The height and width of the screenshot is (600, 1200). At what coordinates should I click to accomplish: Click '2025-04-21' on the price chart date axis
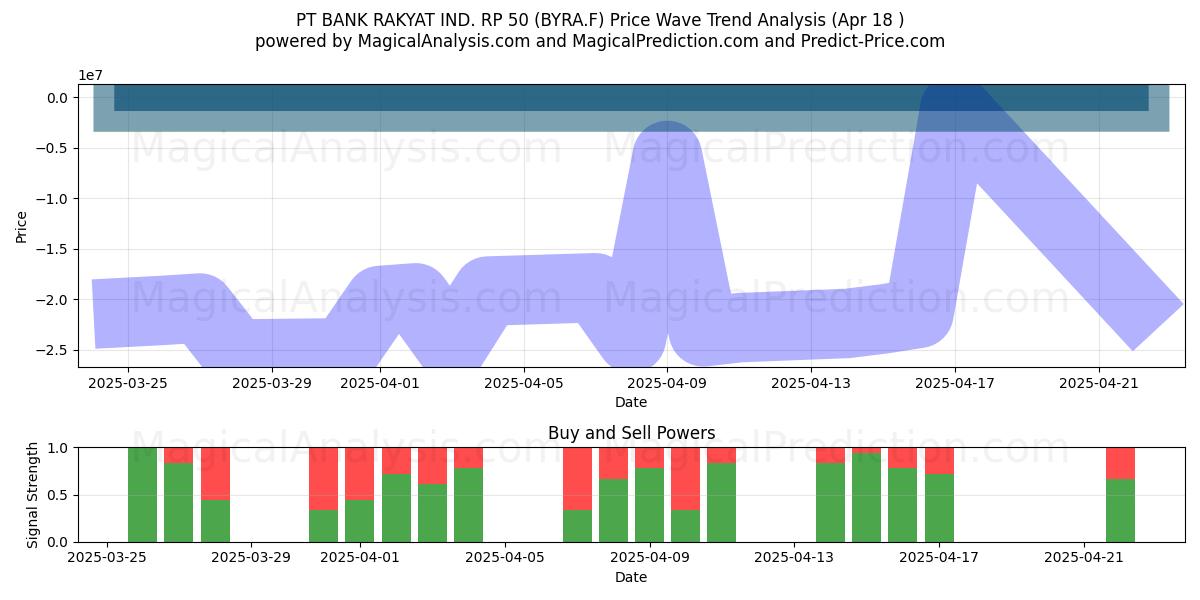1099,382
